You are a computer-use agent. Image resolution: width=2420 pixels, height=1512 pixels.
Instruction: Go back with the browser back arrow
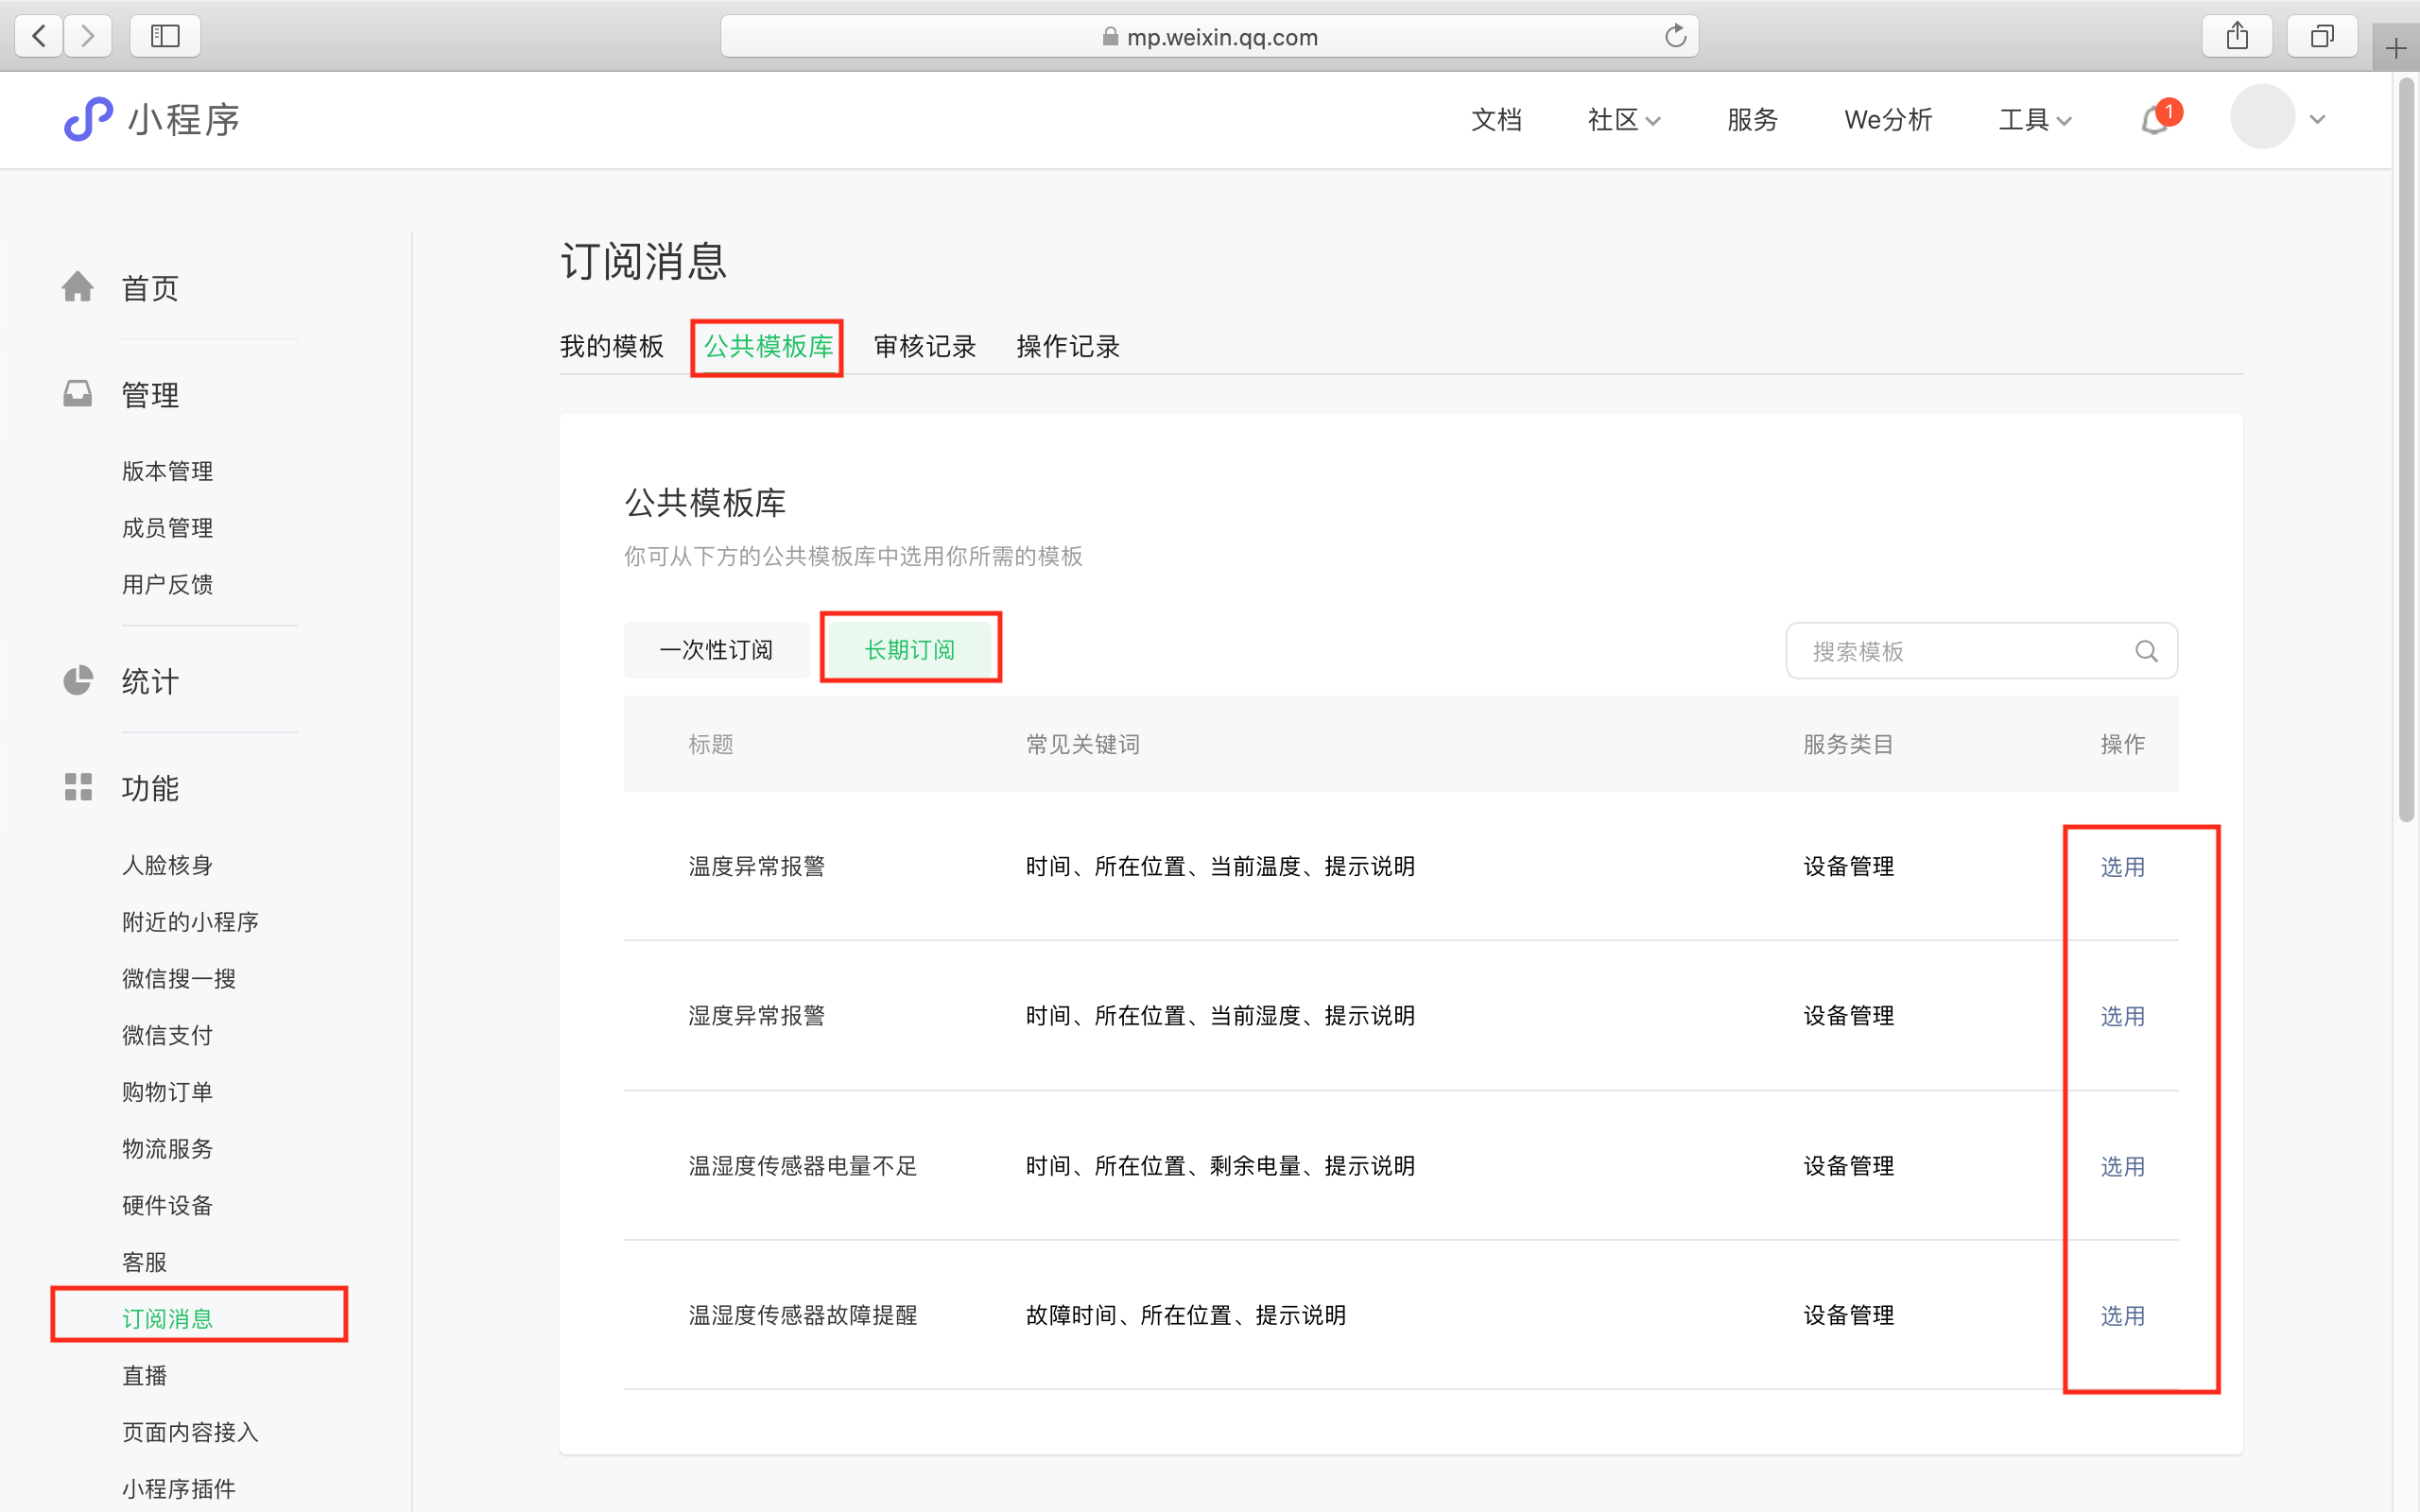[39, 37]
